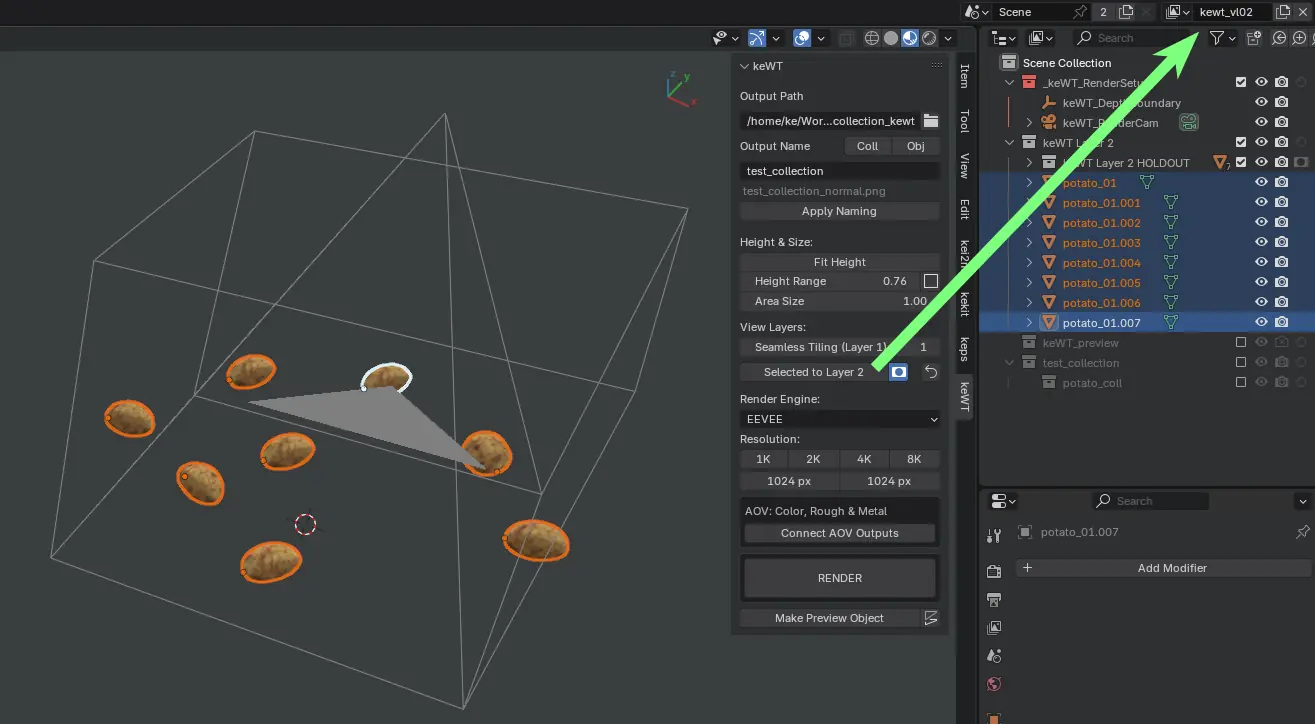The height and width of the screenshot is (724, 1315).
Task: Click the add new collection icon
Action: click(x=1253, y=38)
